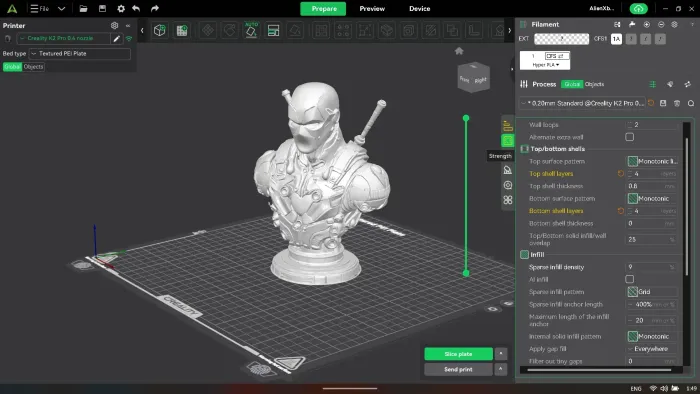Click the Add model cube icon
Screen dimensions: 700x394
click(x=160, y=30)
